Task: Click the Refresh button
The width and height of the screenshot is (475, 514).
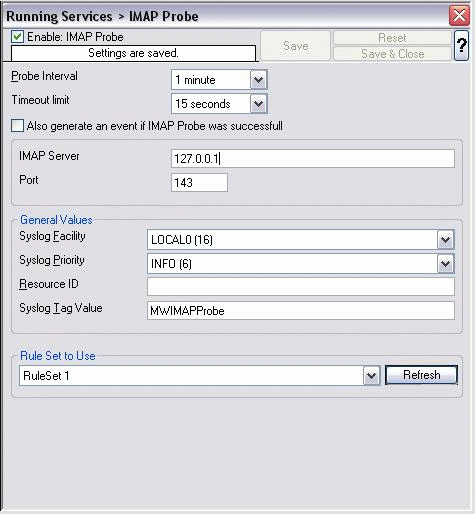Action: click(421, 375)
